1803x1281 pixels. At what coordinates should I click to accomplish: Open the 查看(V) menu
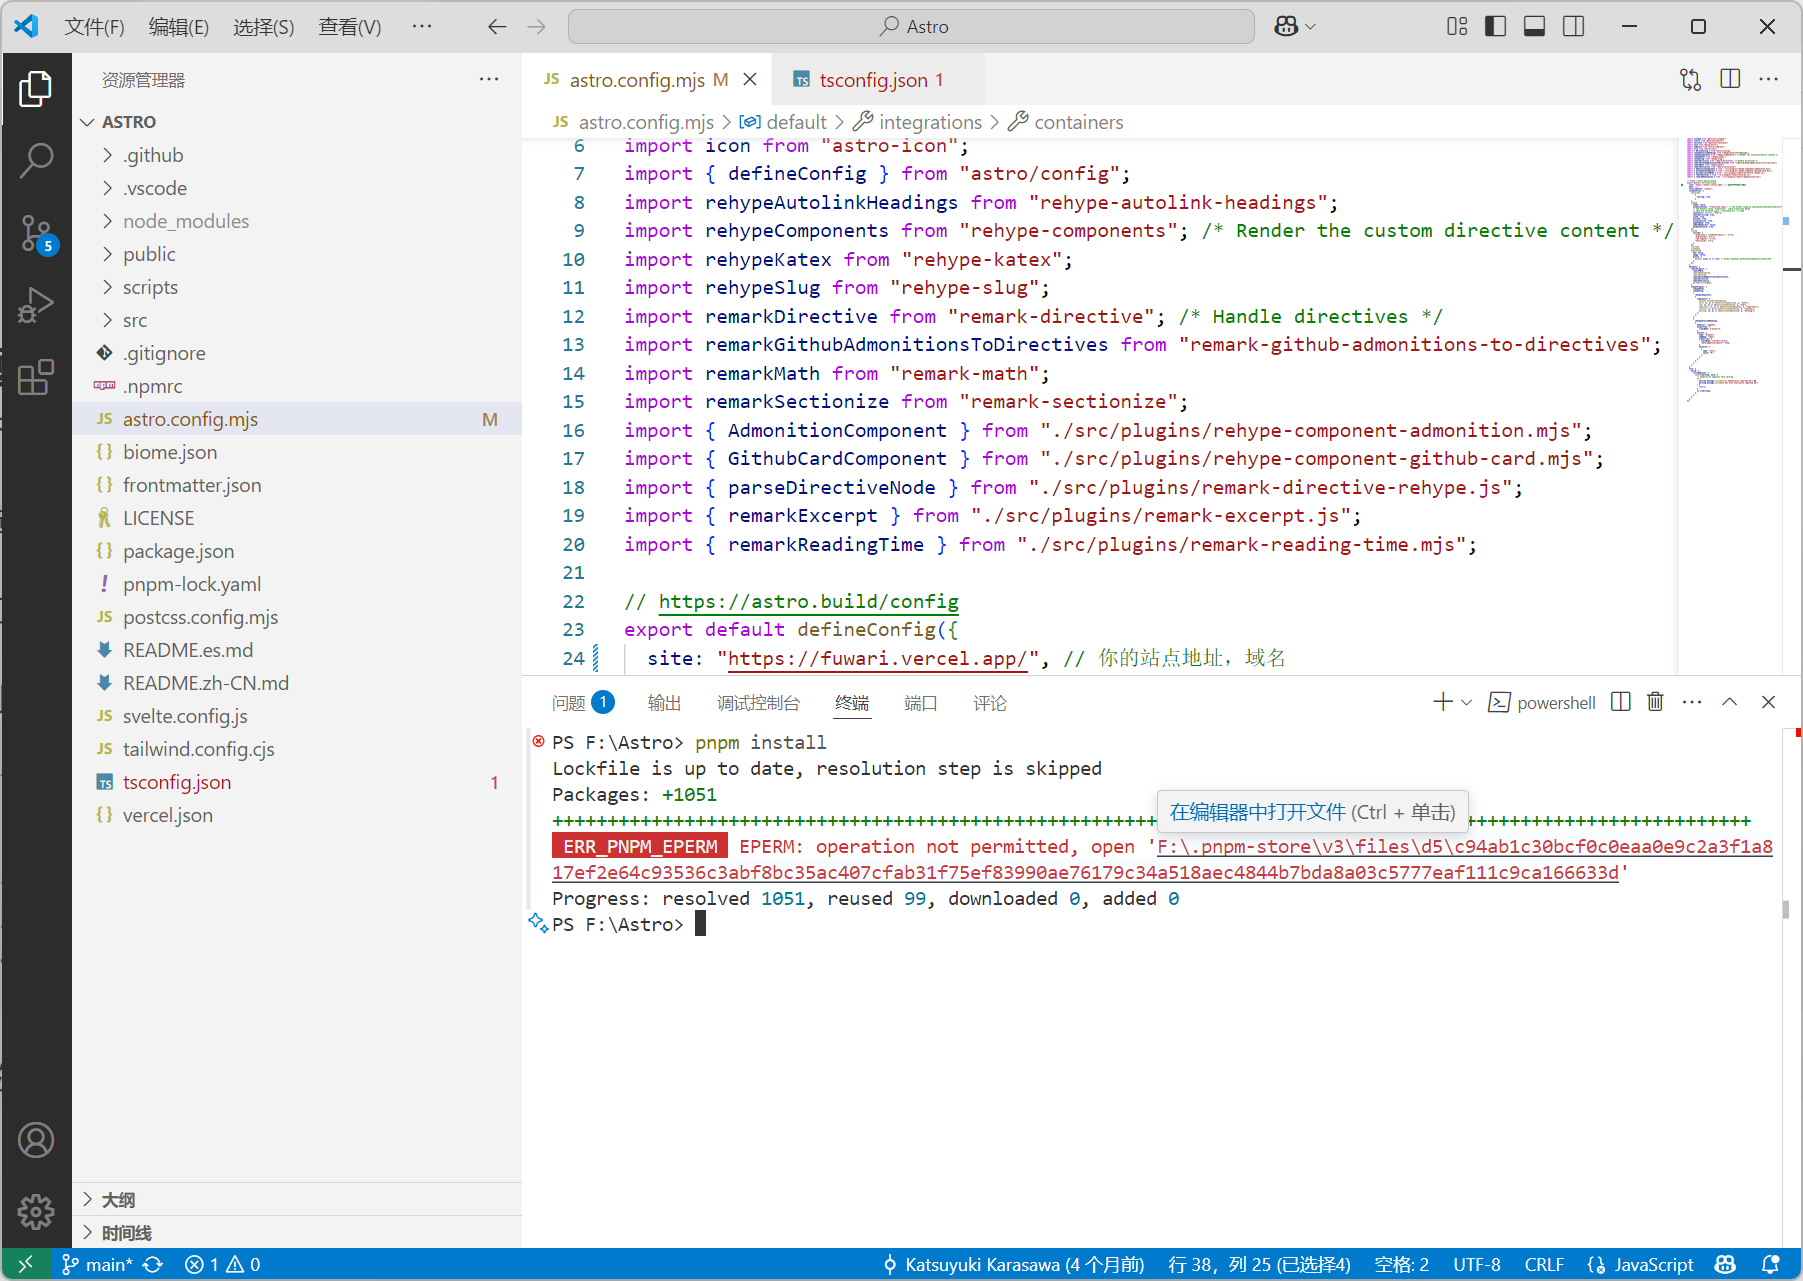tap(349, 27)
